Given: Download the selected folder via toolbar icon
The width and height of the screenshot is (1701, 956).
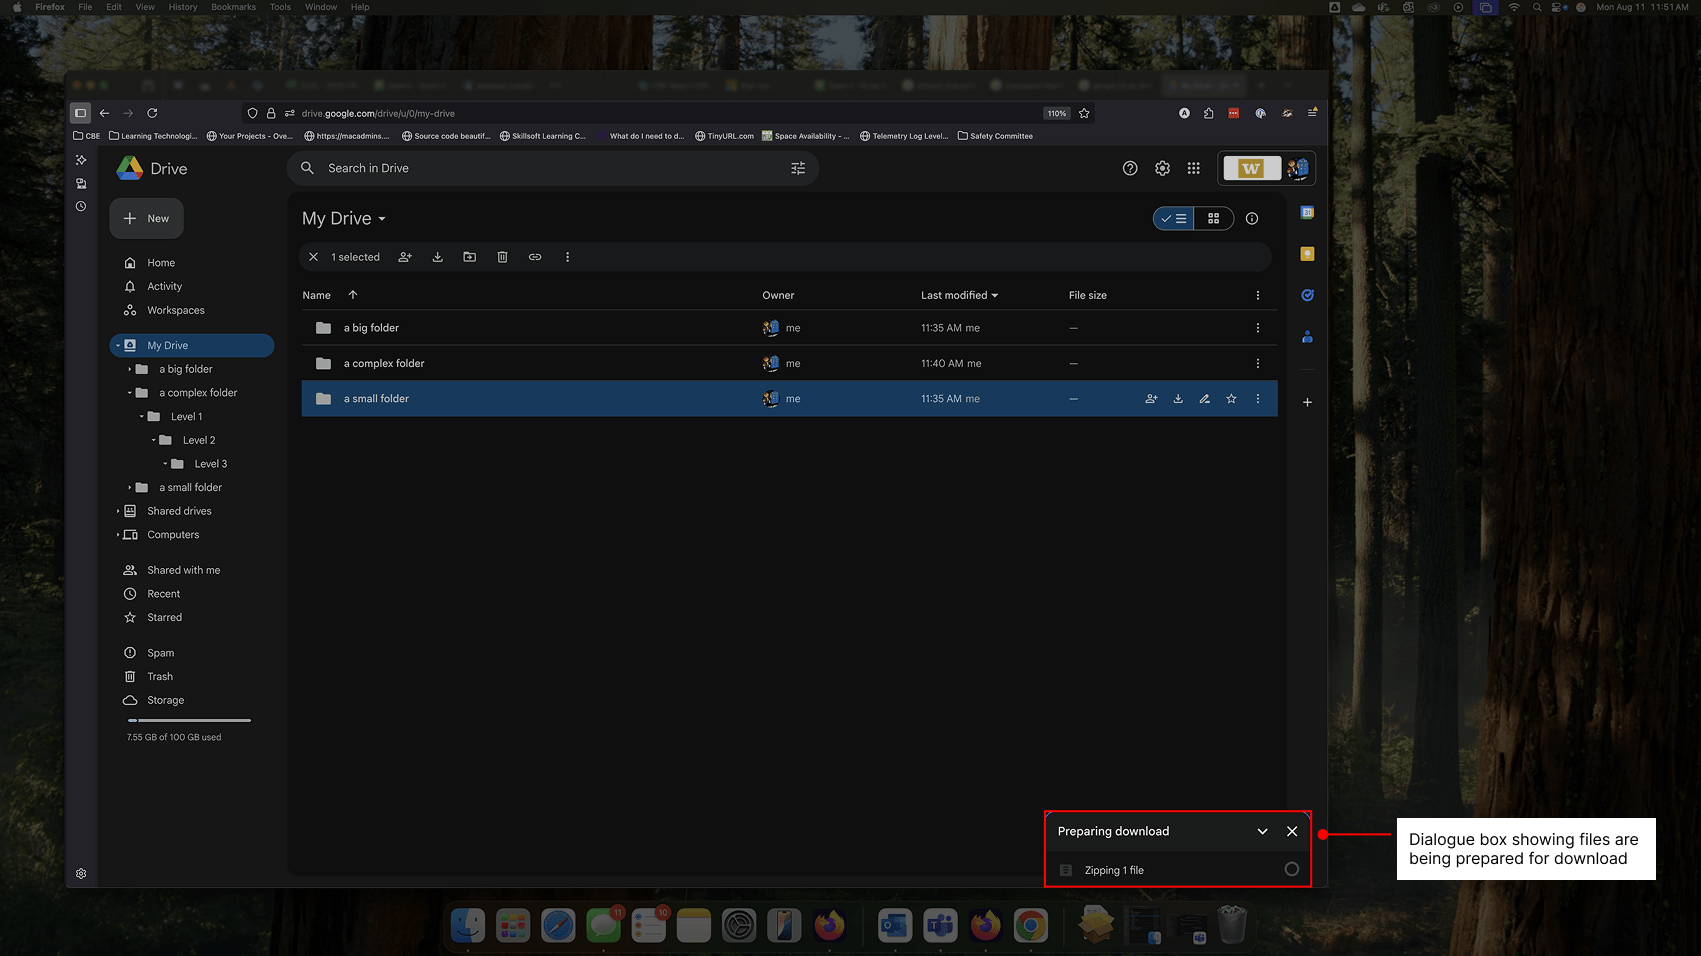Looking at the screenshot, I should pyautogui.click(x=437, y=257).
